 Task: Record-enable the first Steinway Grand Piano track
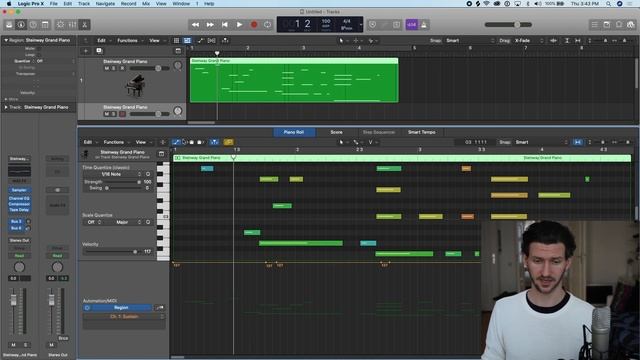click(x=122, y=68)
